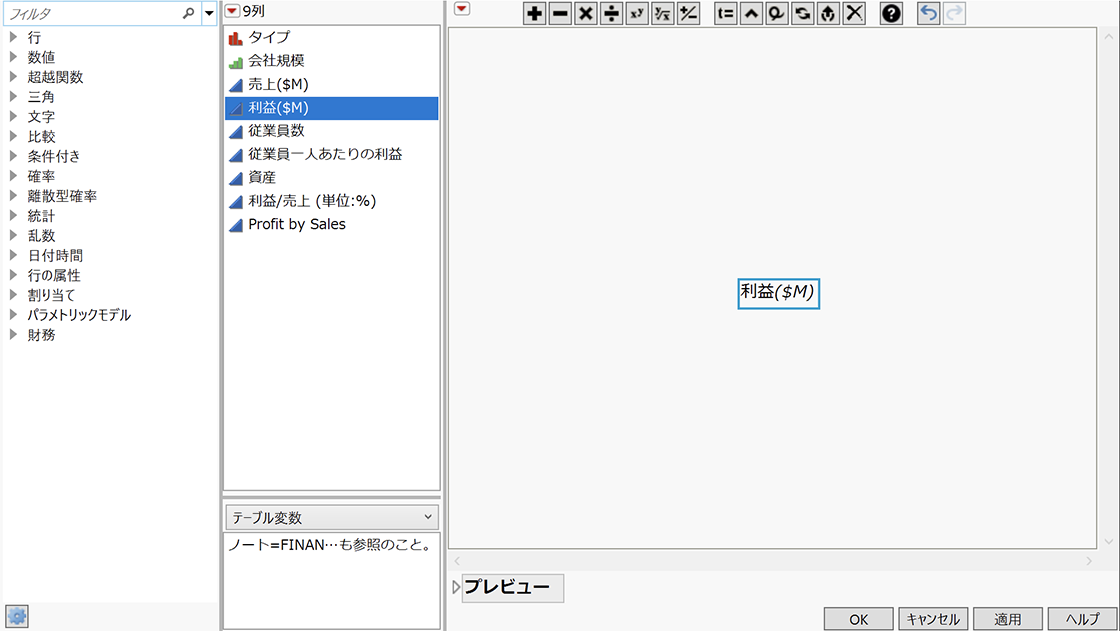This screenshot has height=631, width=1120.
Task: Click the power x^y operator button
Action: pos(637,14)
